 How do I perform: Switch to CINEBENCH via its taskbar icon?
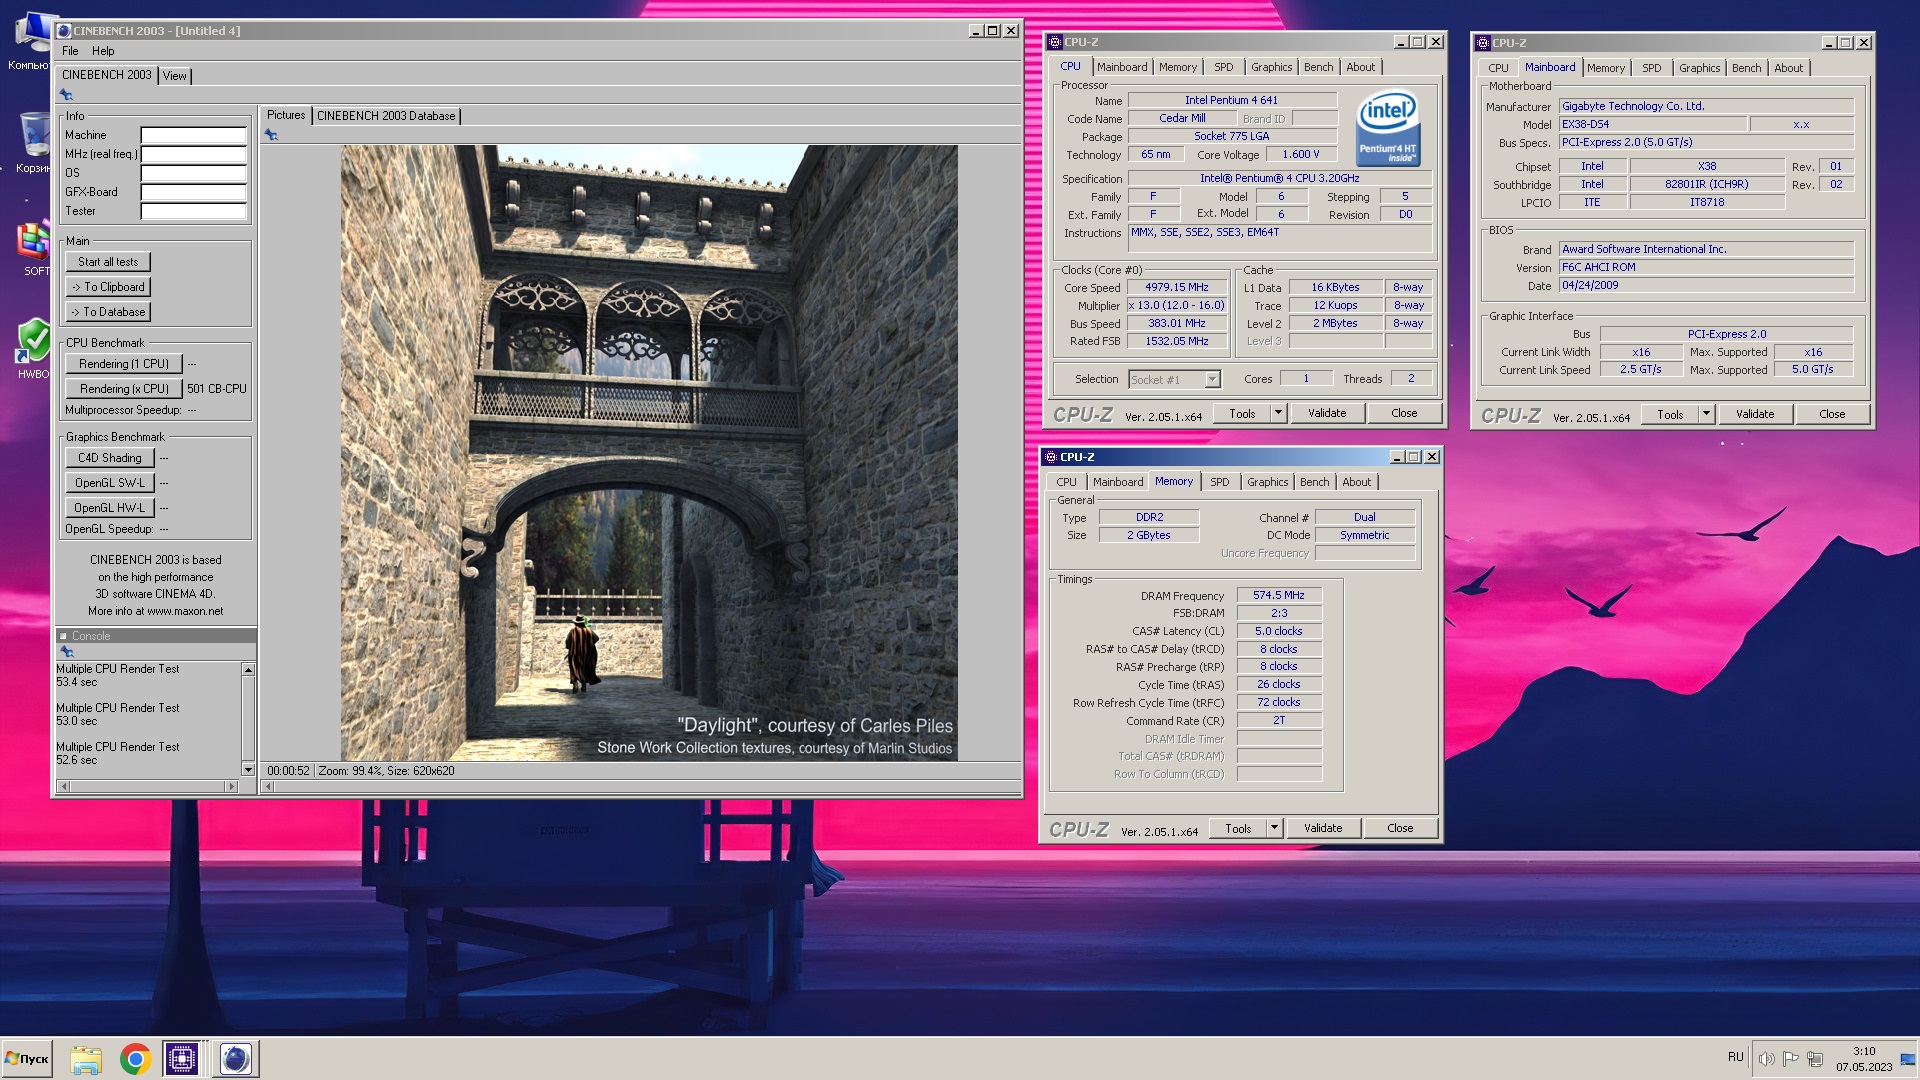point(235,1059)
